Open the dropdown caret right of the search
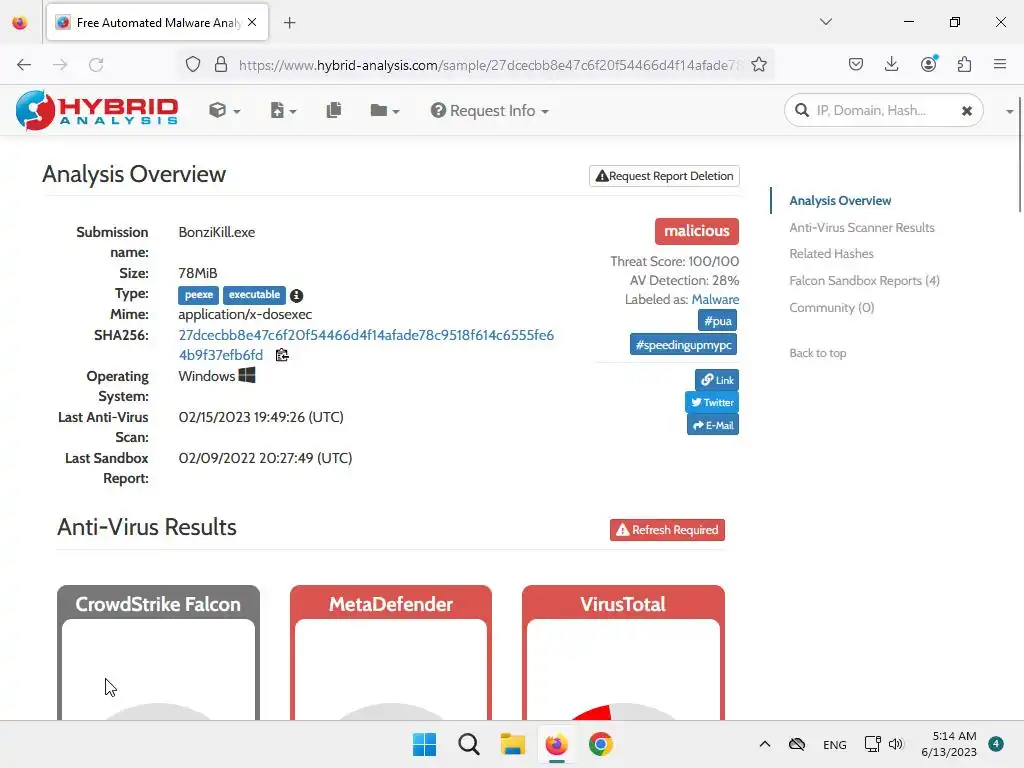The image size is (1024, 768). [x=1009, y=112]
